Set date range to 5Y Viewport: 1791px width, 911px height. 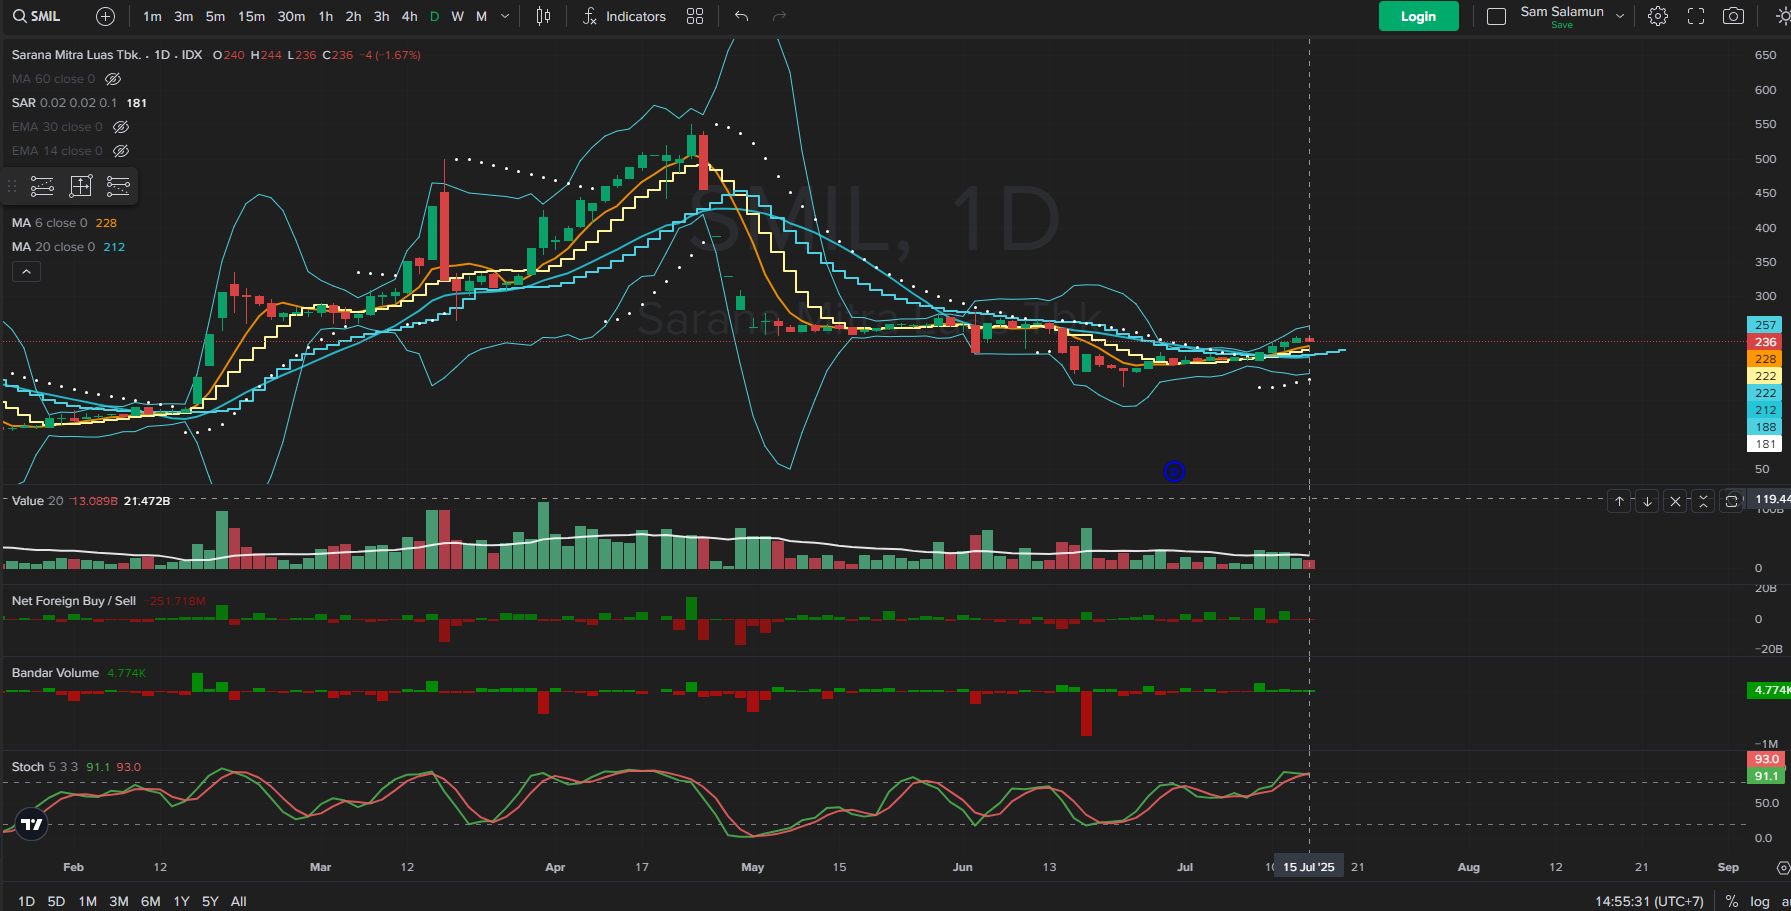[x=210, y=901]
